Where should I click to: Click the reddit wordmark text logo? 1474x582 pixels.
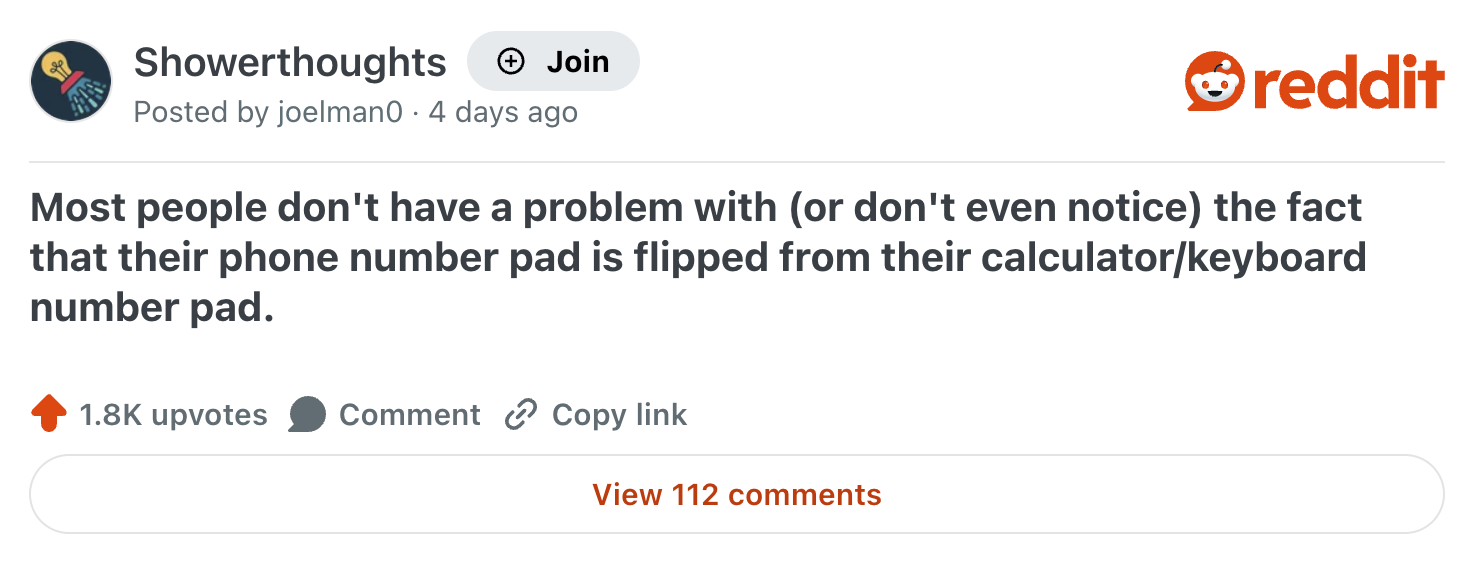[x=1347, y=82]
